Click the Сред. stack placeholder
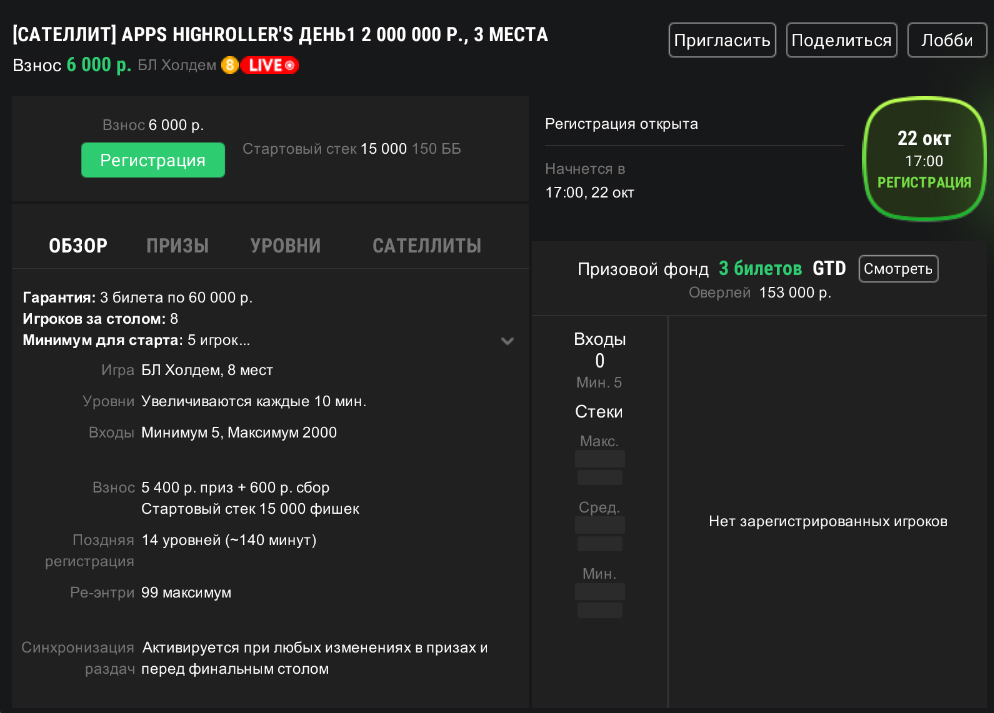 point(599,533)
